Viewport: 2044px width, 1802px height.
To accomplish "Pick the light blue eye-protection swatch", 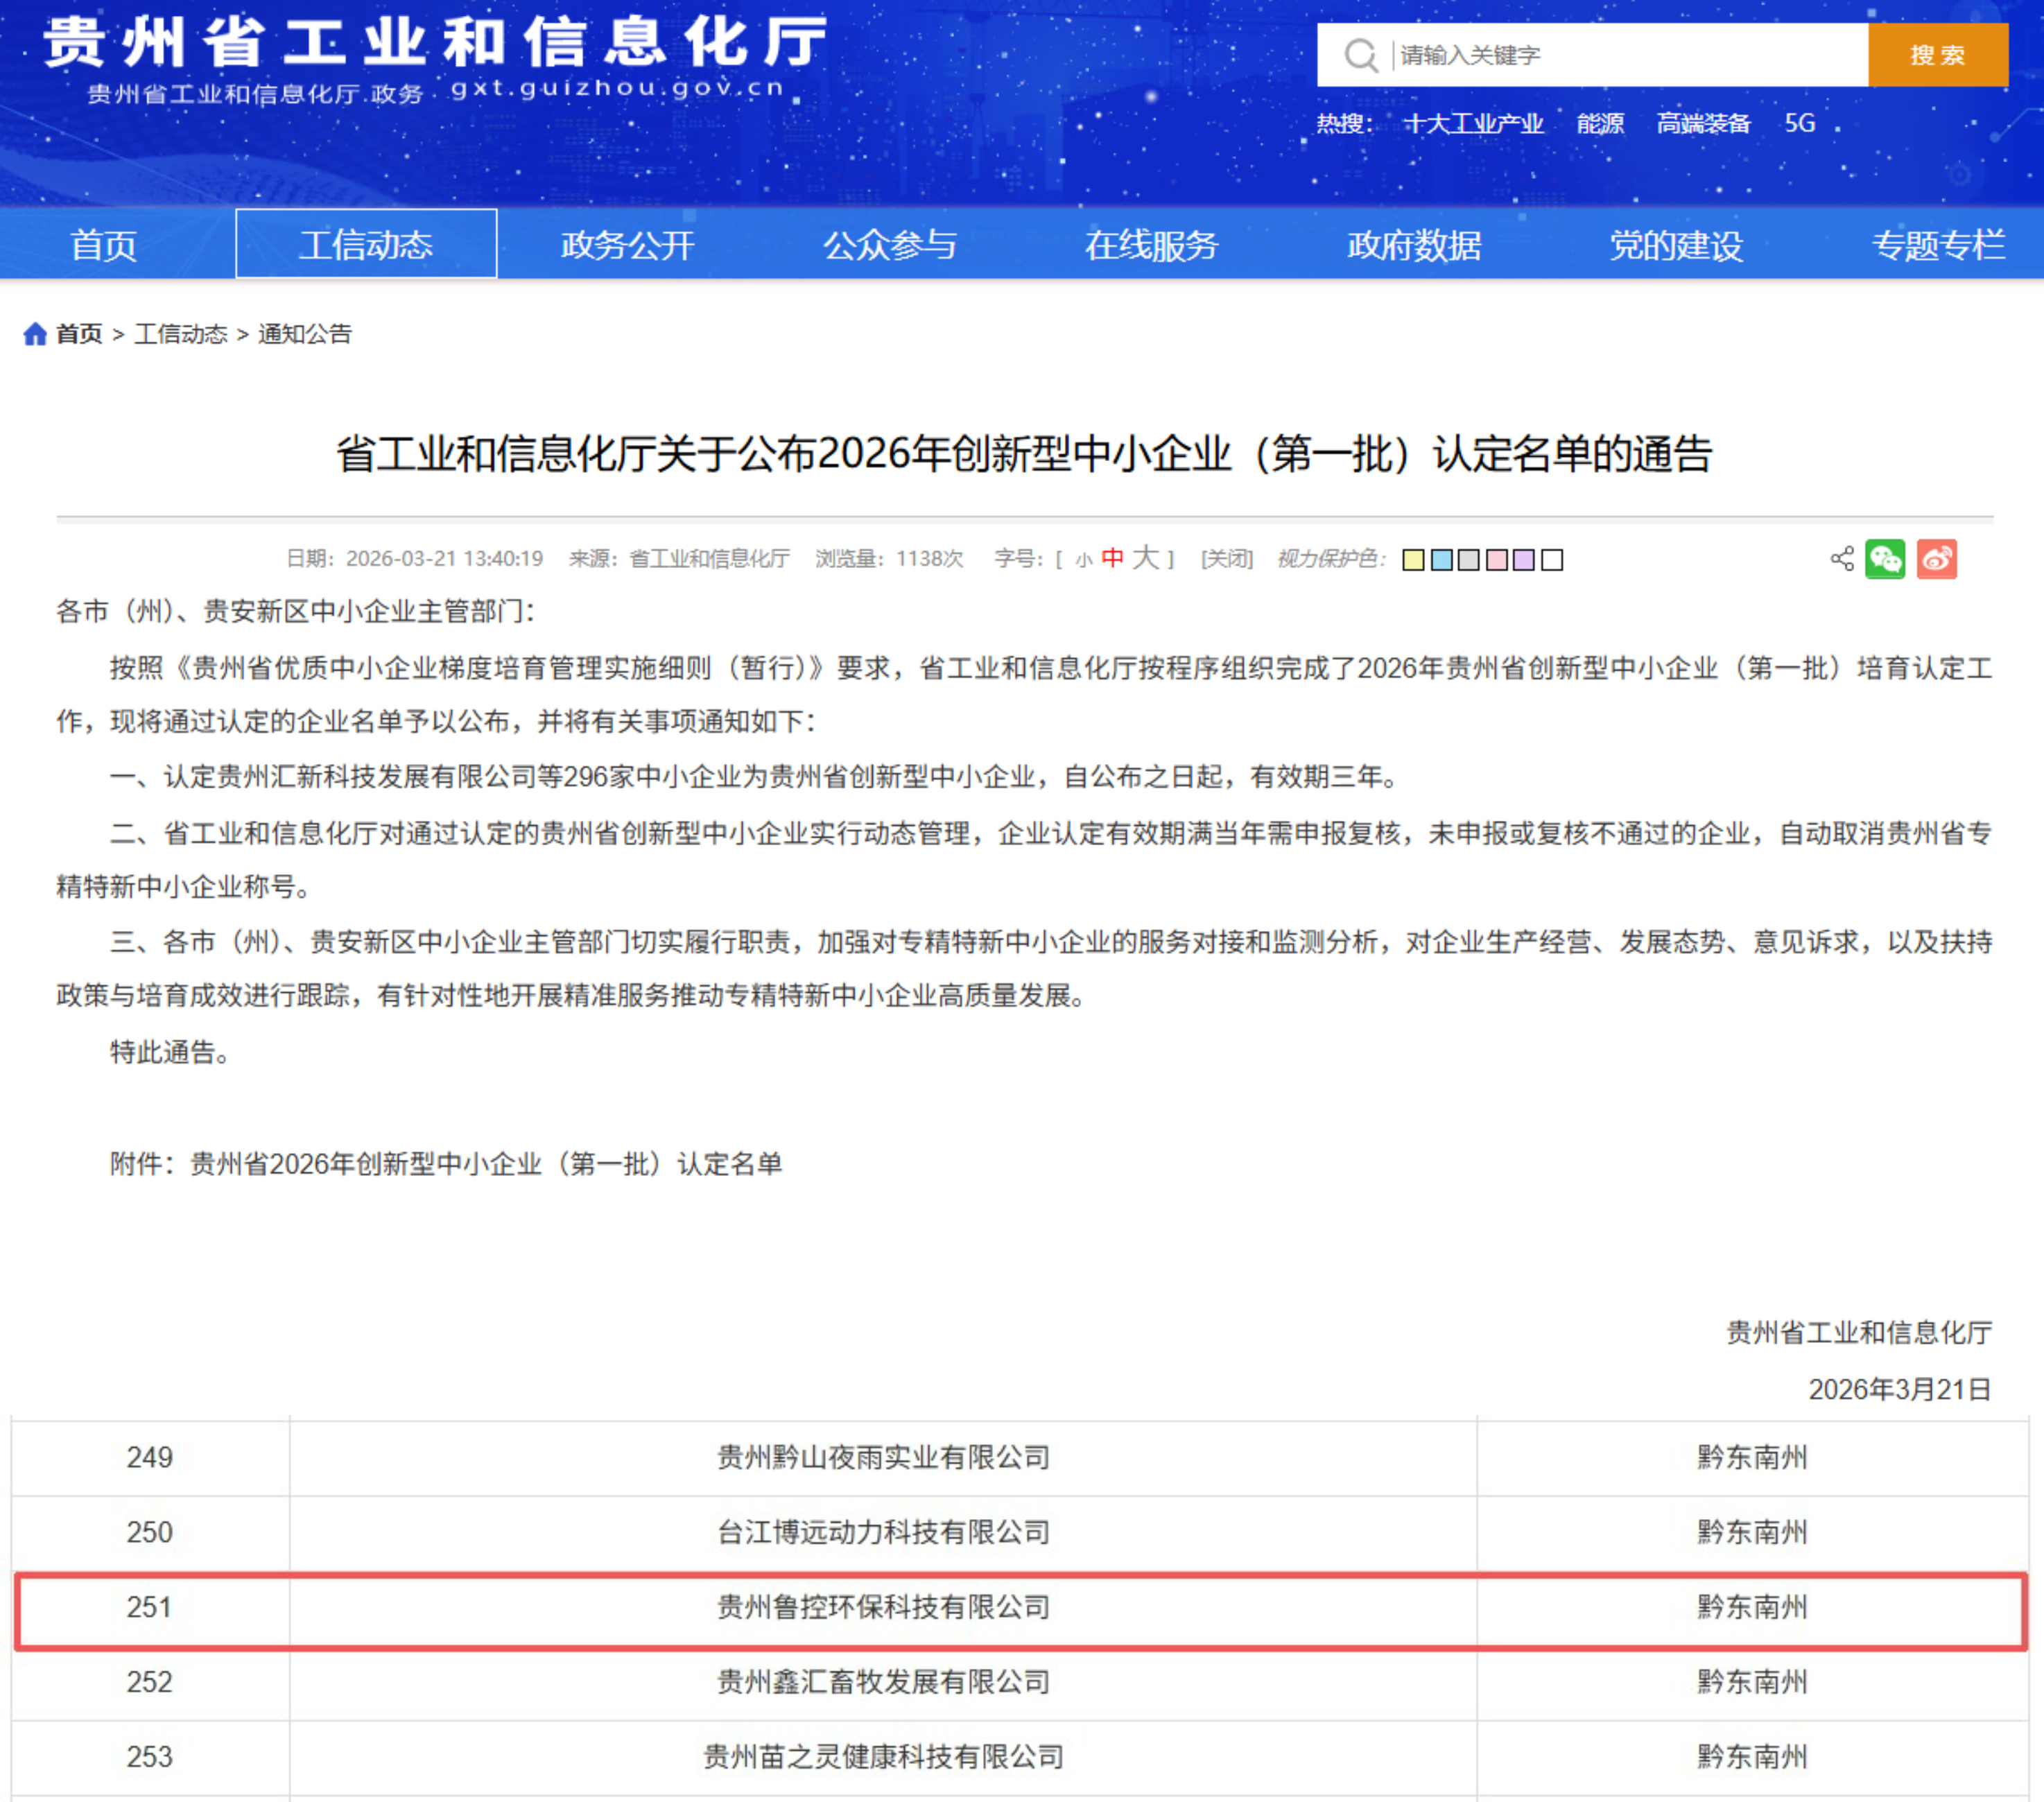I will (x=1441, y=559).
